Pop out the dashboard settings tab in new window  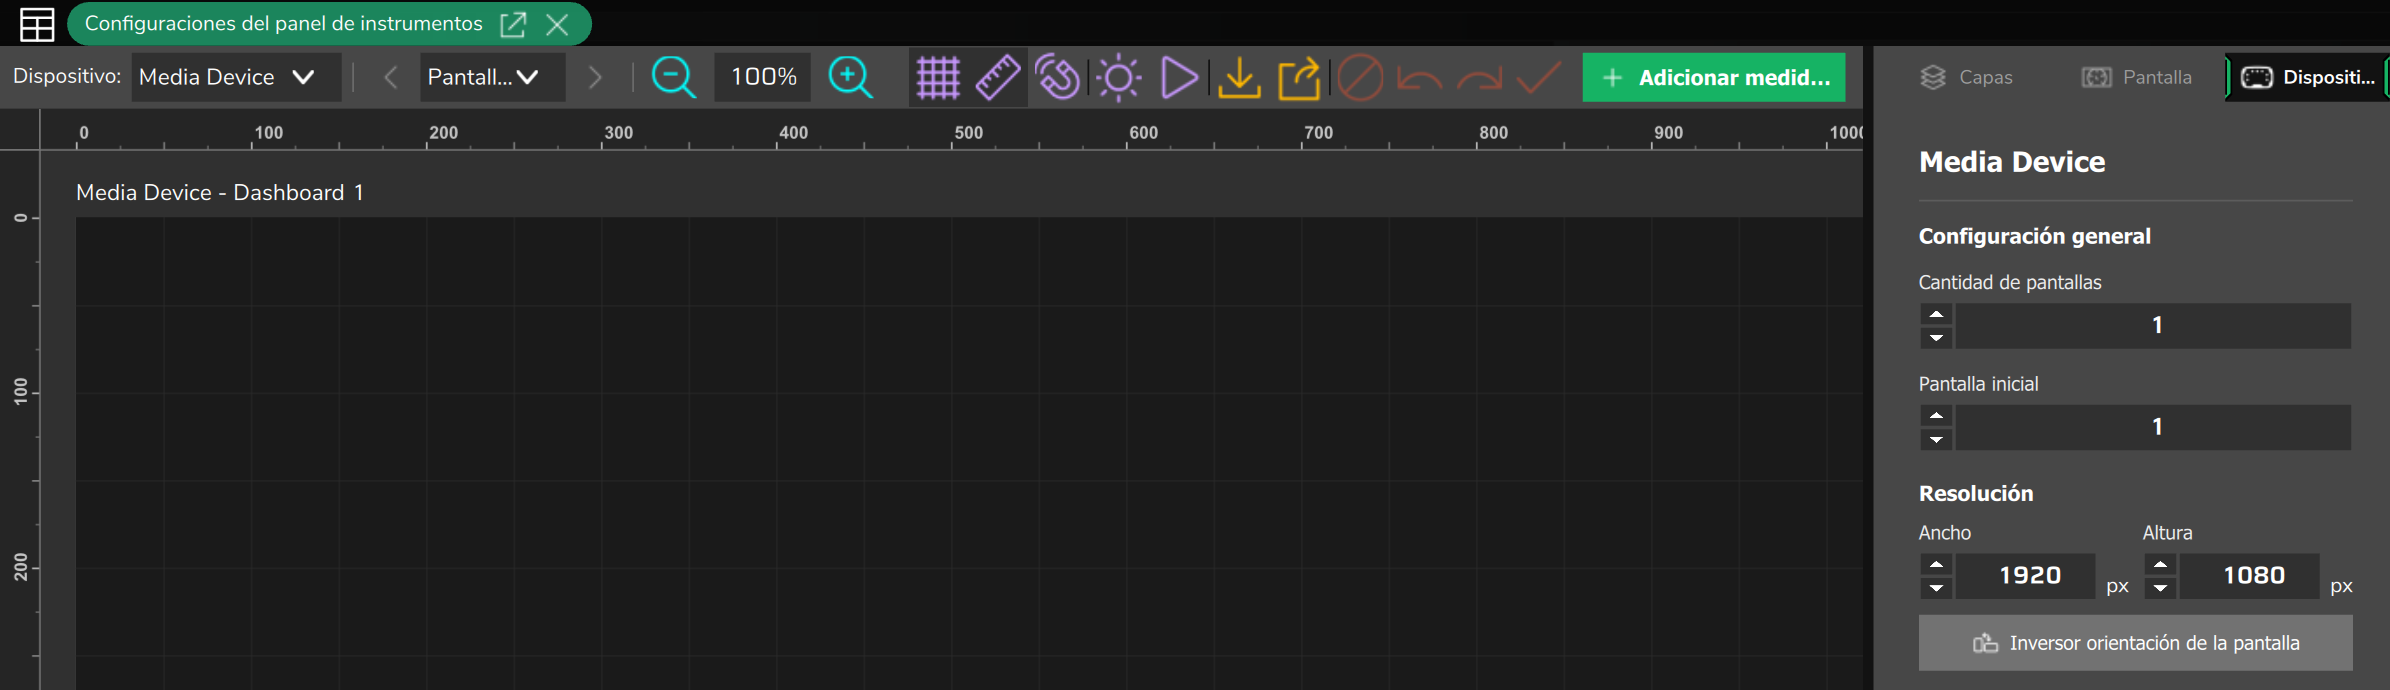513,24
